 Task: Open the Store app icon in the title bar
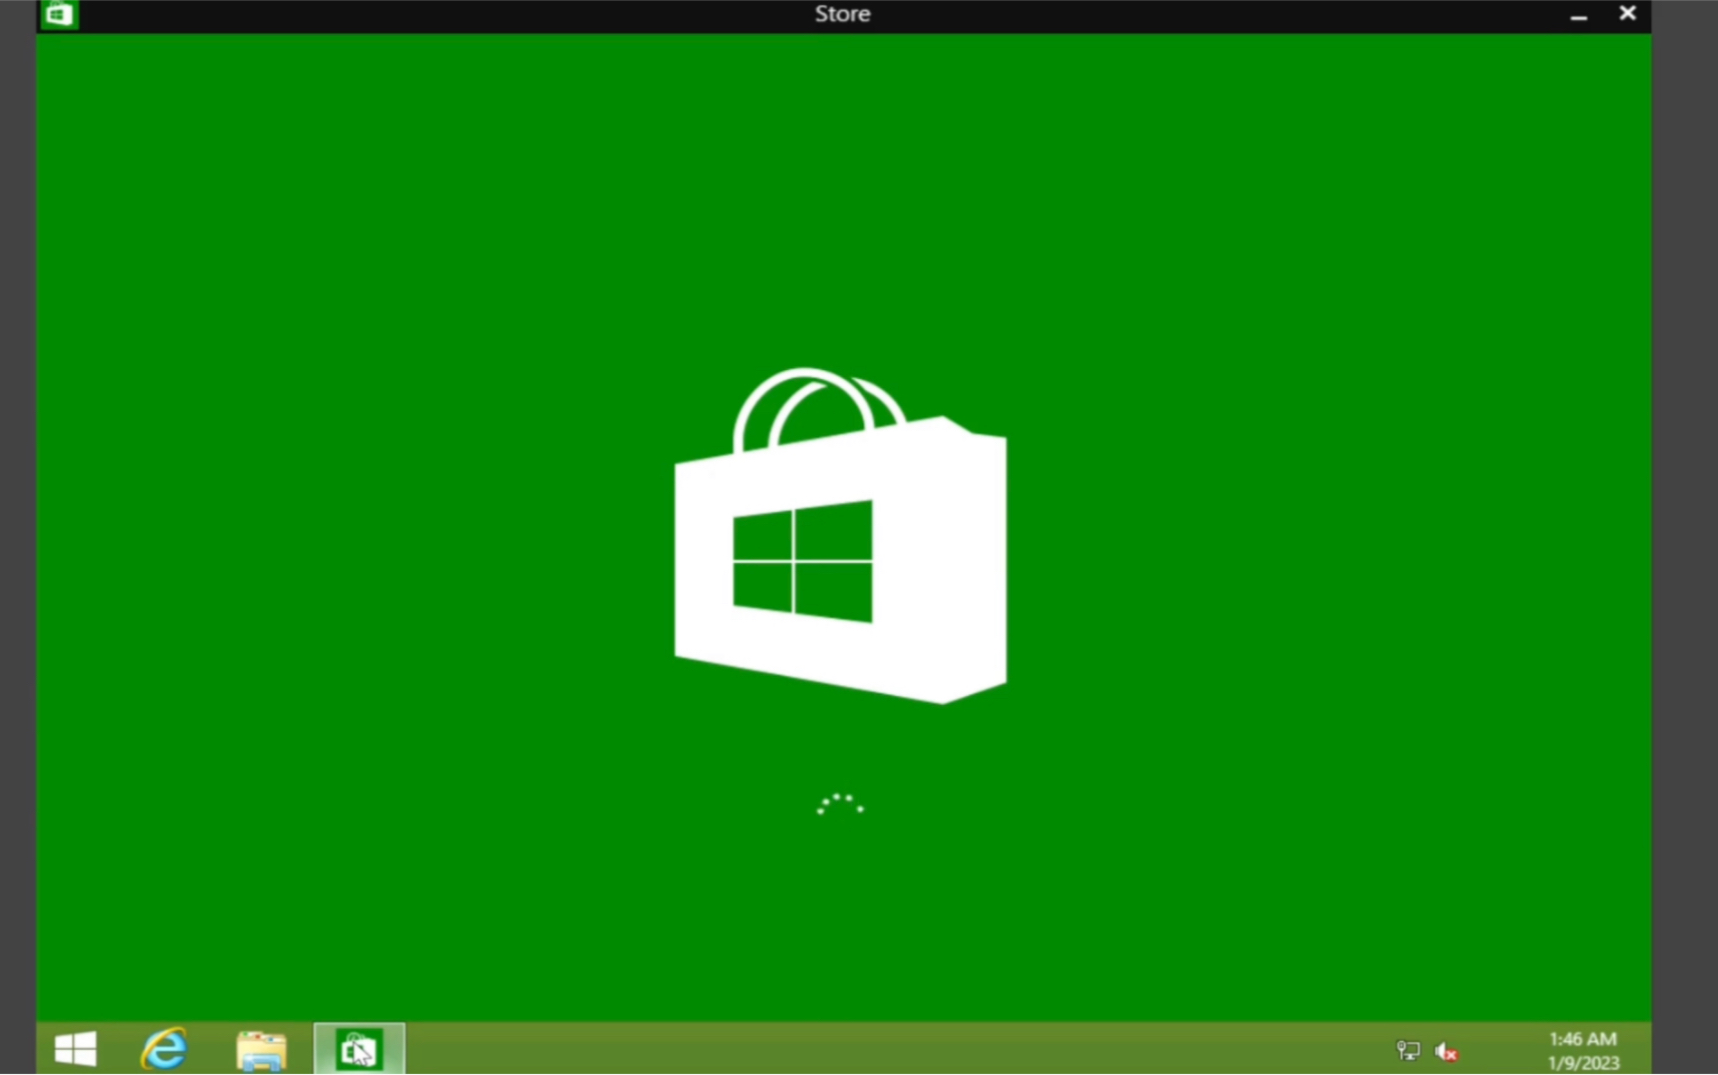tap(58, 14)
